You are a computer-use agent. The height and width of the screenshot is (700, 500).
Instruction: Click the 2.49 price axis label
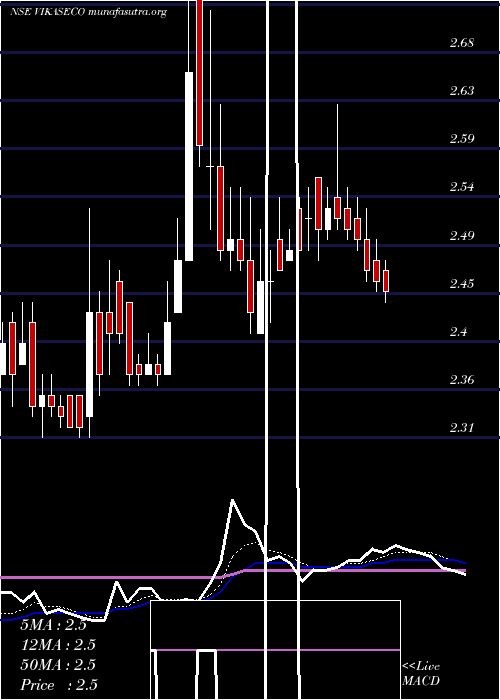pos(462,235)
